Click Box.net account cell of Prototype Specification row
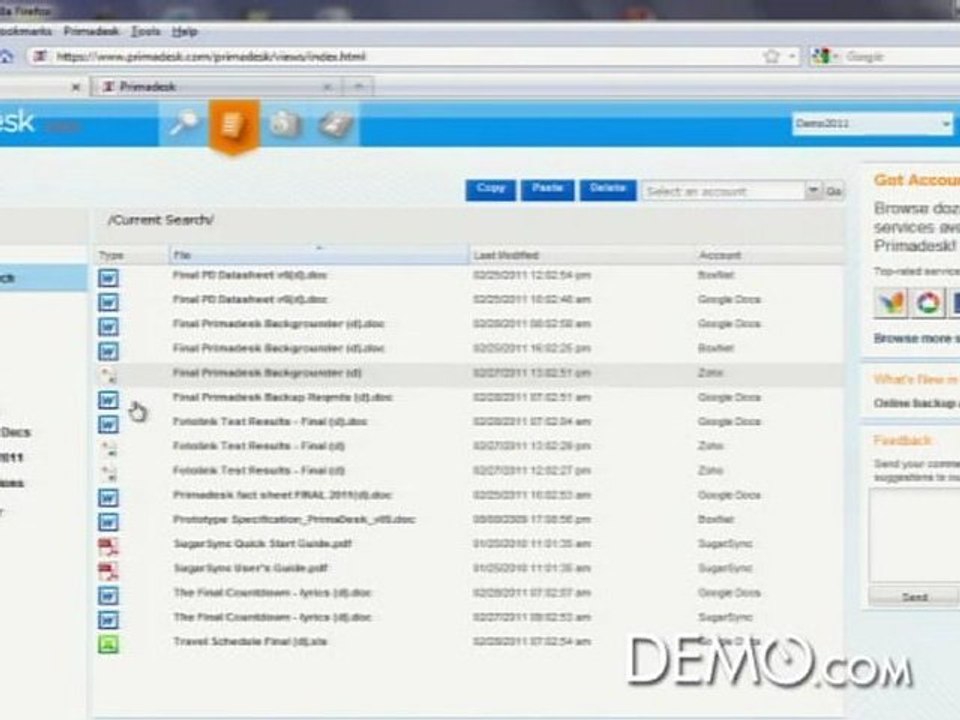The width and height of the screenshot is (960, 720). coord(716,519)
